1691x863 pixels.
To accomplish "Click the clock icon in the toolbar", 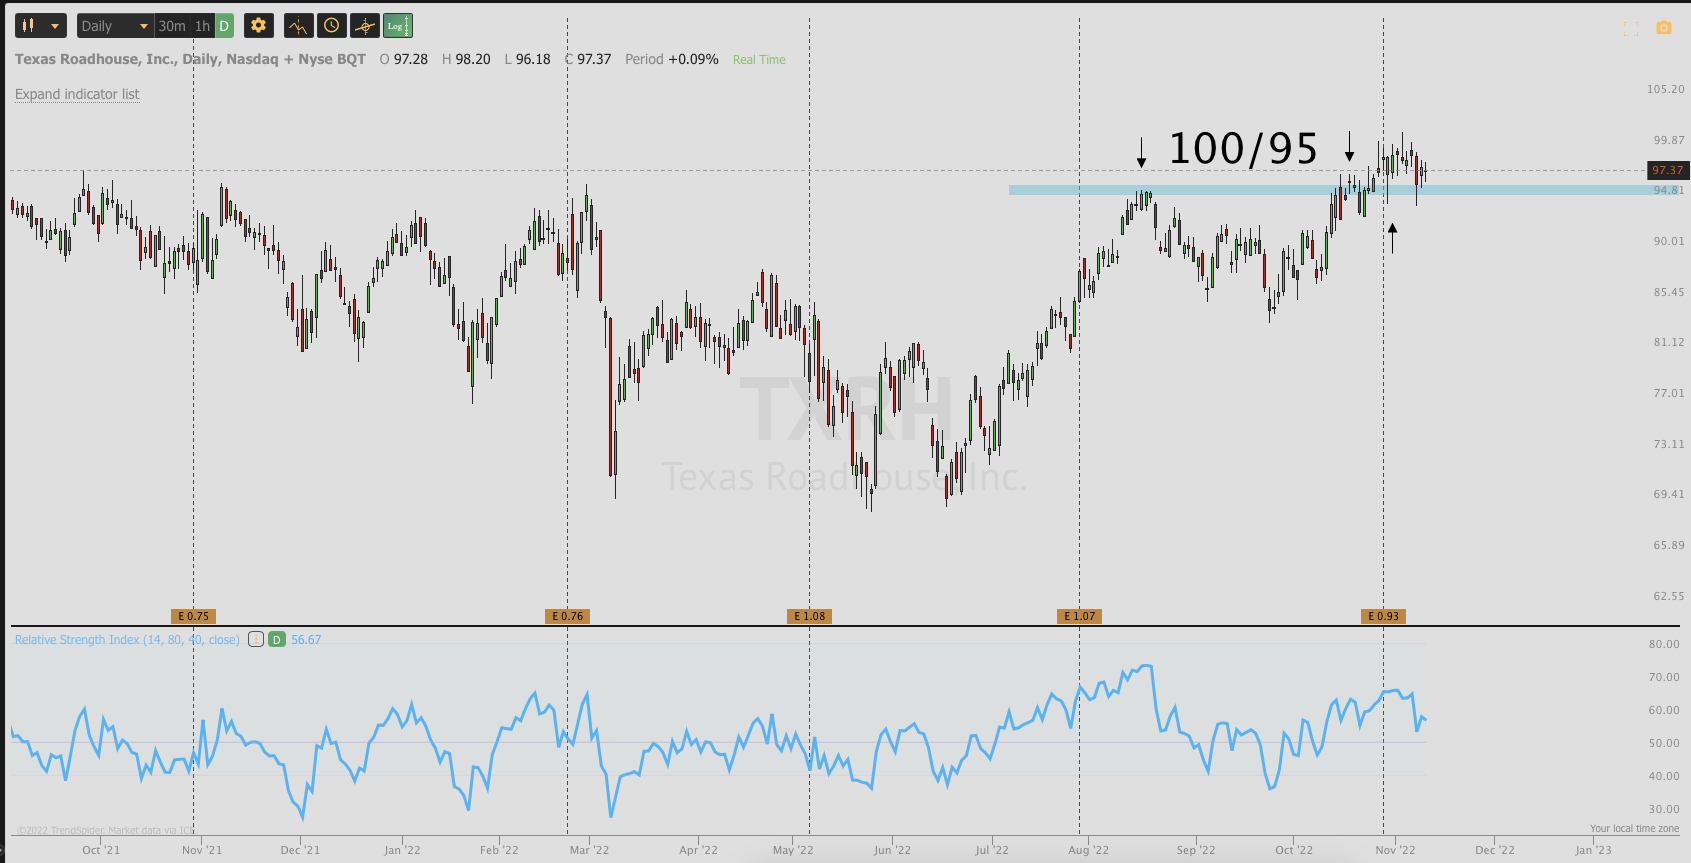I will click(x=331, y=26).
